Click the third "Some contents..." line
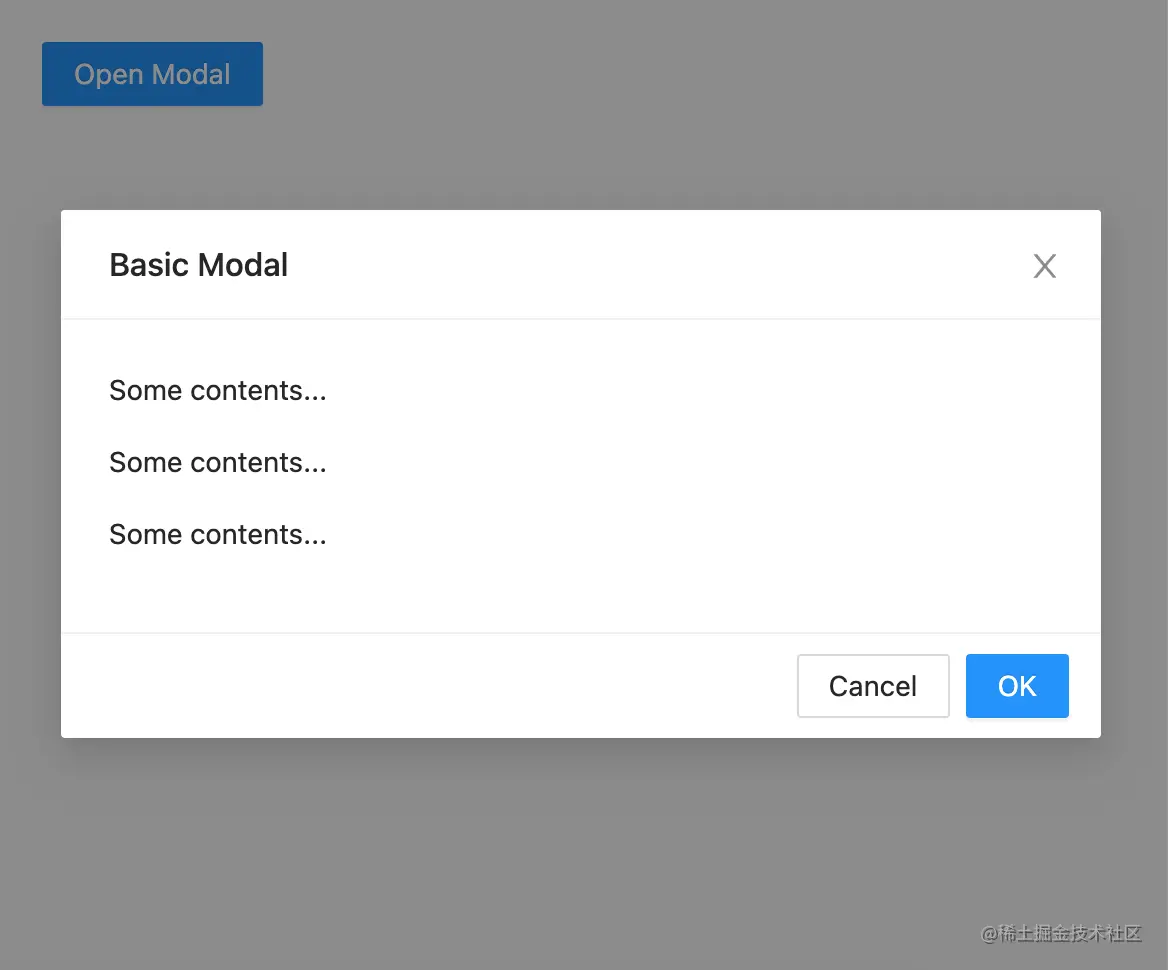 click(217, 535)
